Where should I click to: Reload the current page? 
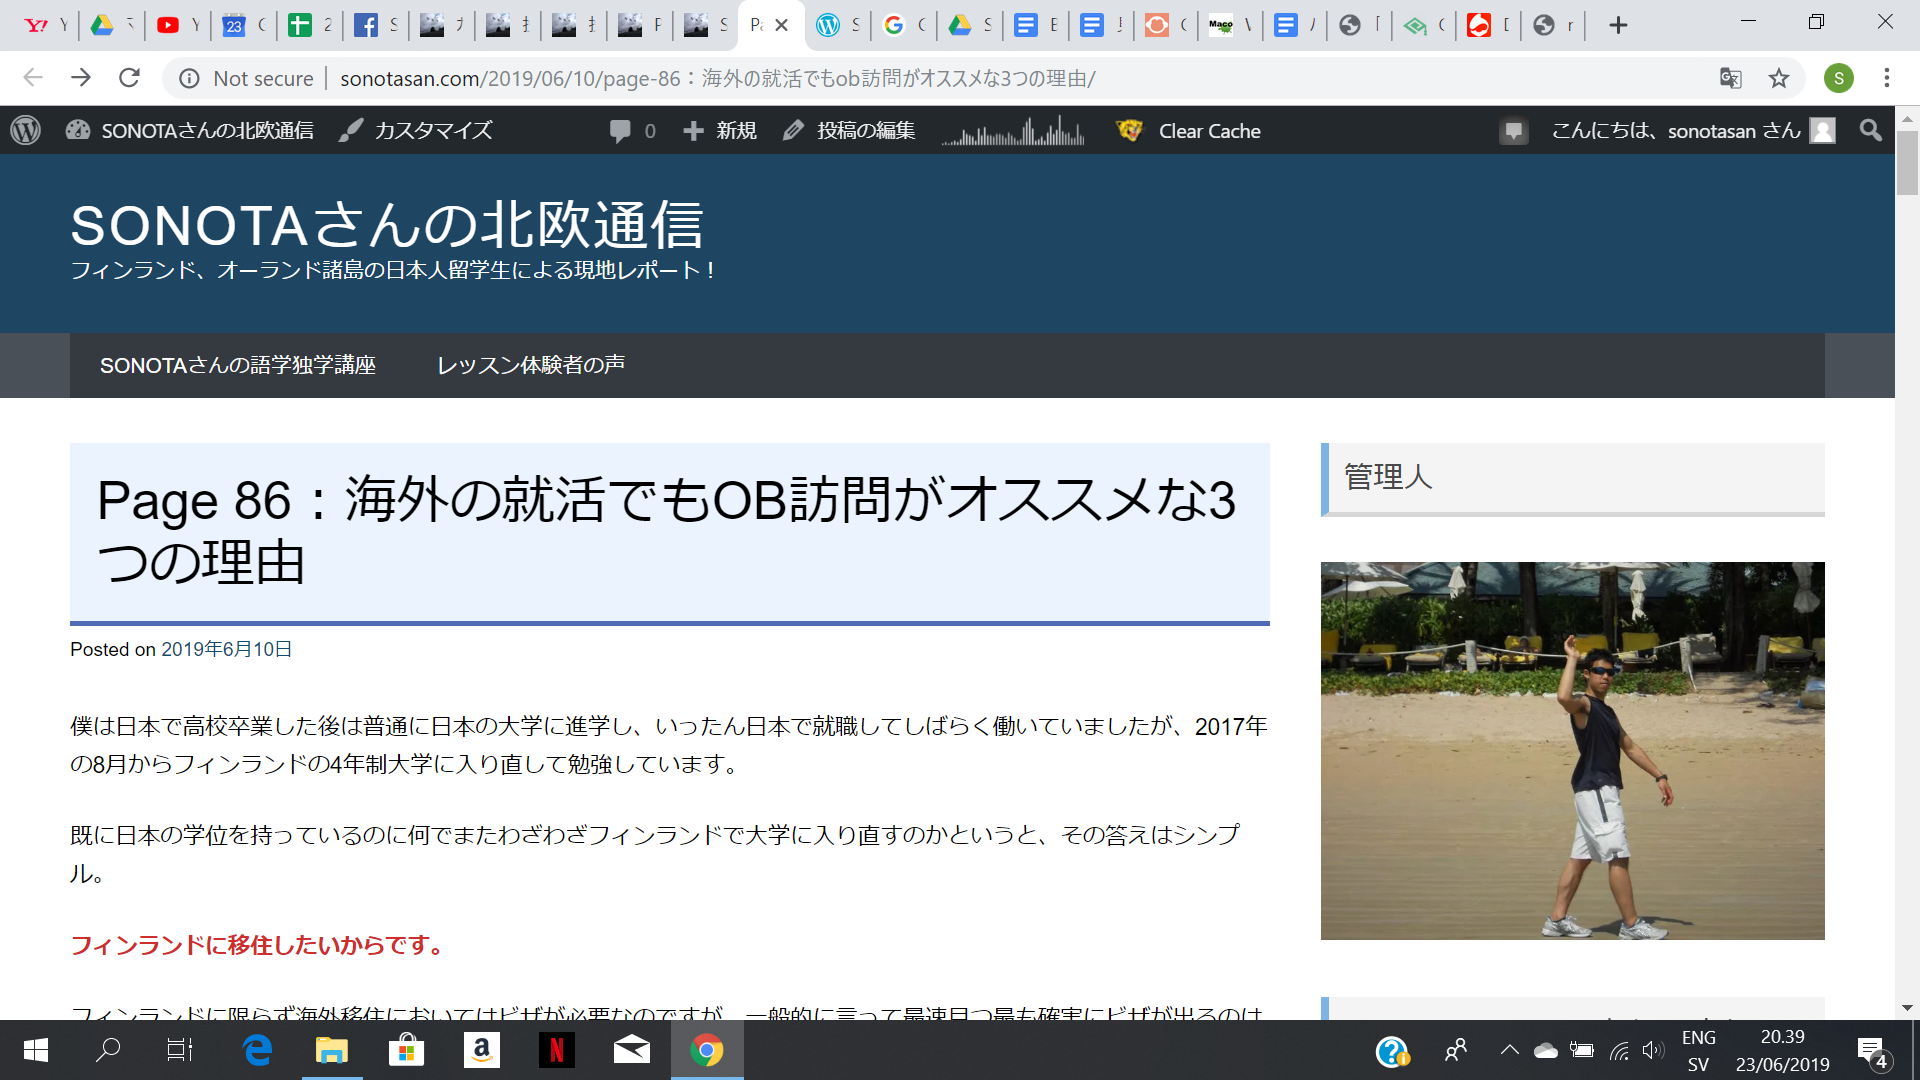tap(129, 78)
